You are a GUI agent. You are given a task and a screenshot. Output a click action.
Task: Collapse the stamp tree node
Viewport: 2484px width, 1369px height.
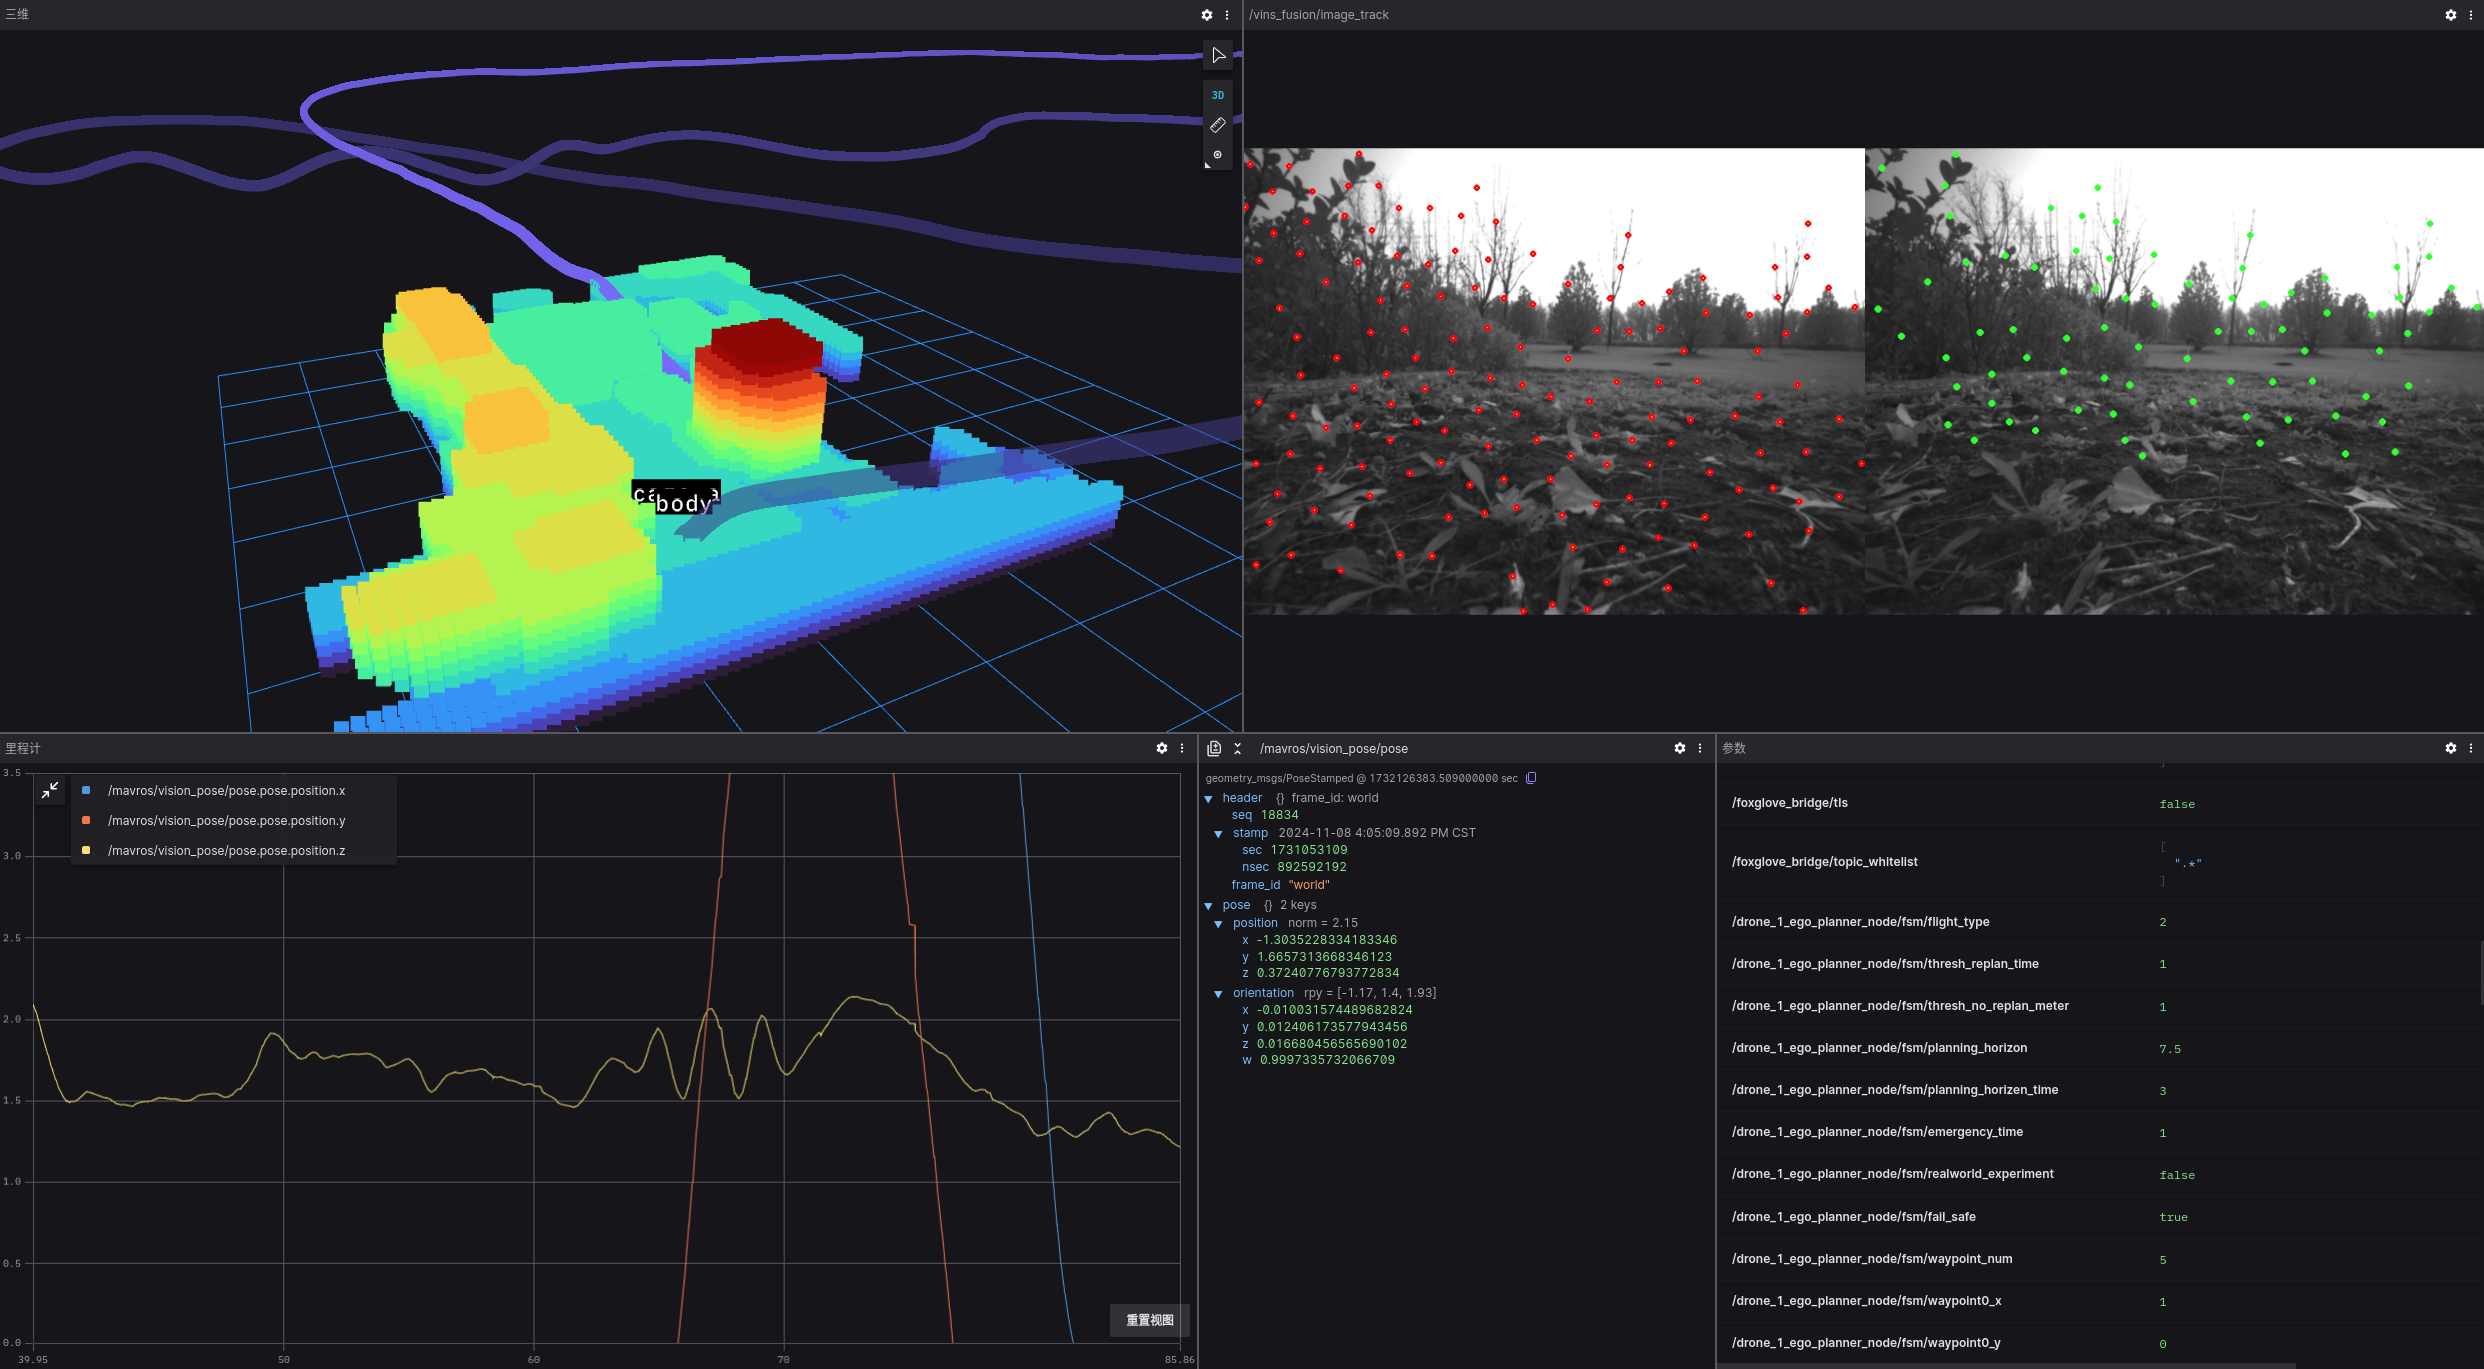coord(1218,833)
